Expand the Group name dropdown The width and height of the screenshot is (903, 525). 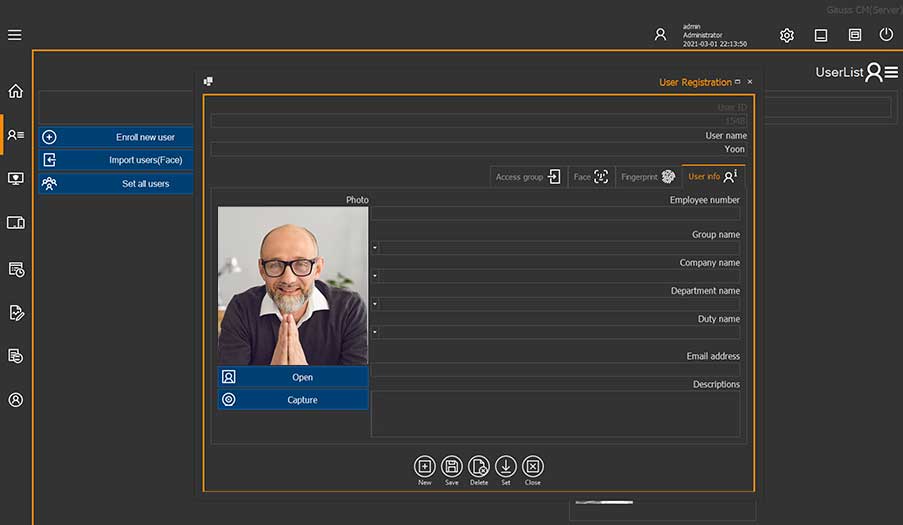(375, 248)
